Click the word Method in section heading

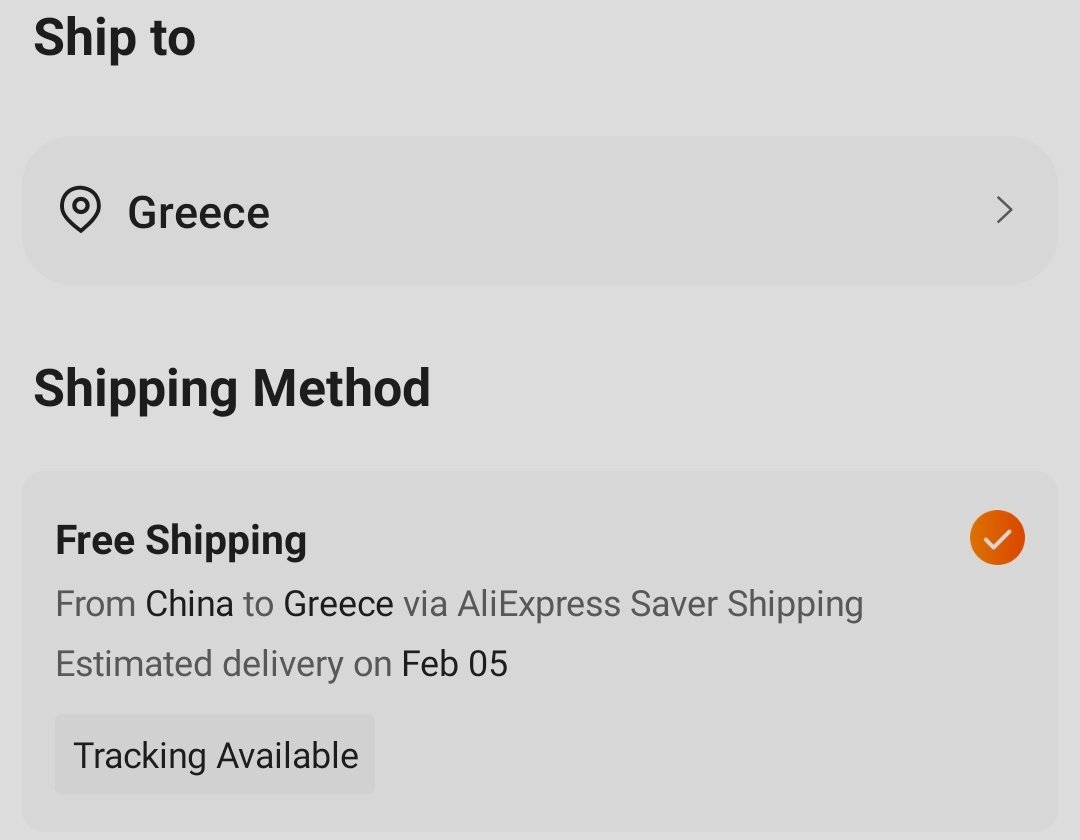point(342,388)
